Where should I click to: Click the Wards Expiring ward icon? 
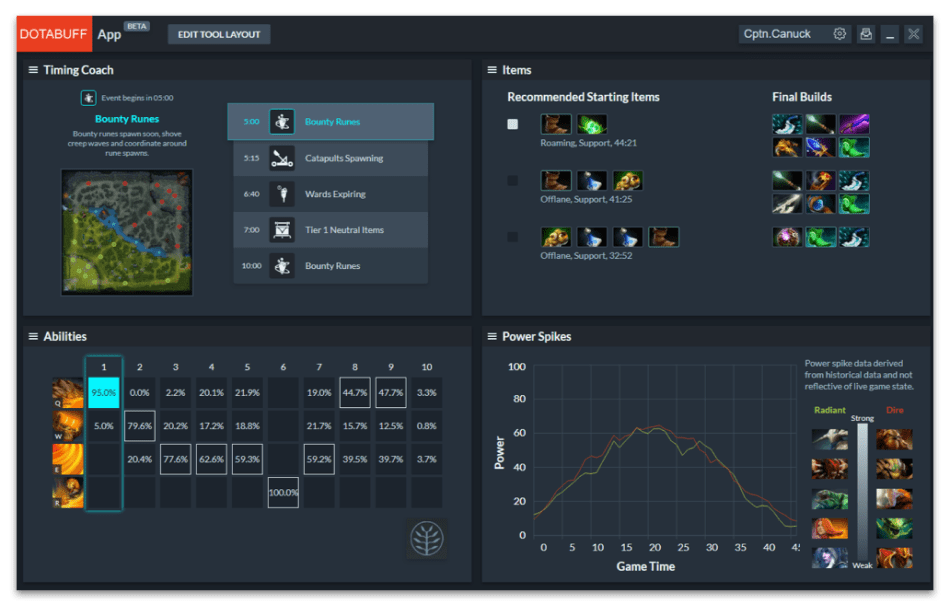pos(282,194)
